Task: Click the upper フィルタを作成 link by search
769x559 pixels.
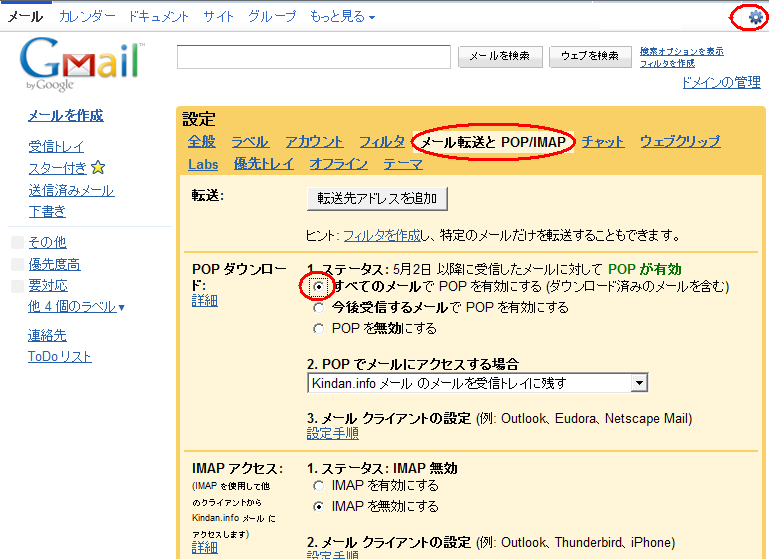Action: [667, 63]
